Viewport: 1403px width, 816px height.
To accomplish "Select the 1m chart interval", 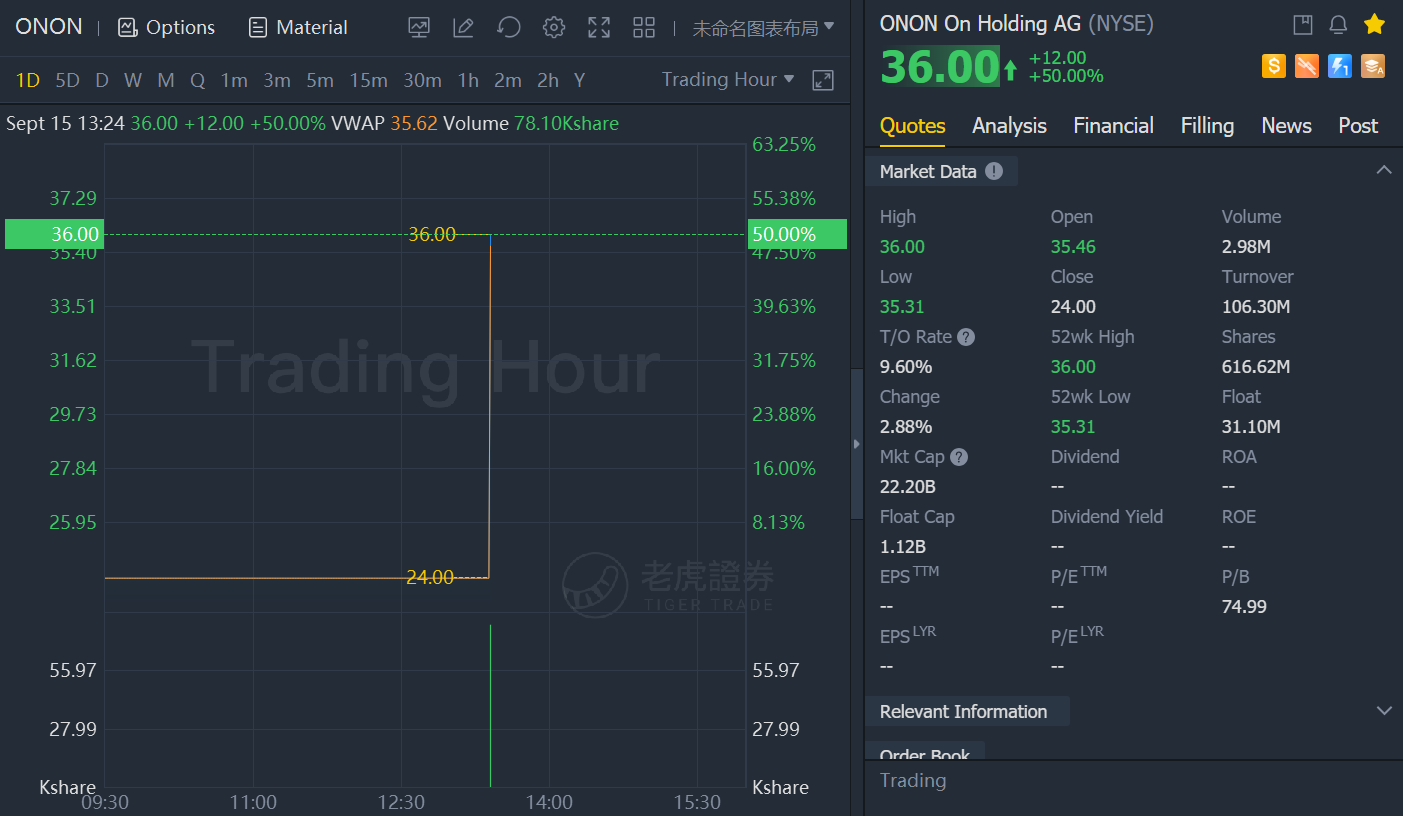I will (x=234, y=80).
